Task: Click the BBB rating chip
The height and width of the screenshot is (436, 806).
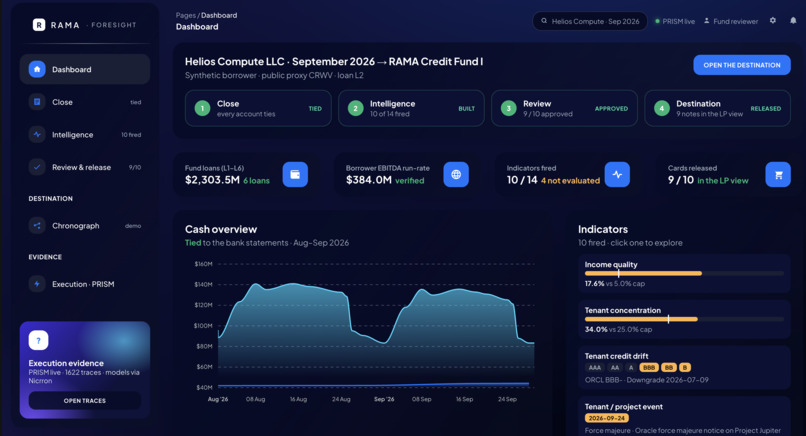Action: 649,368
